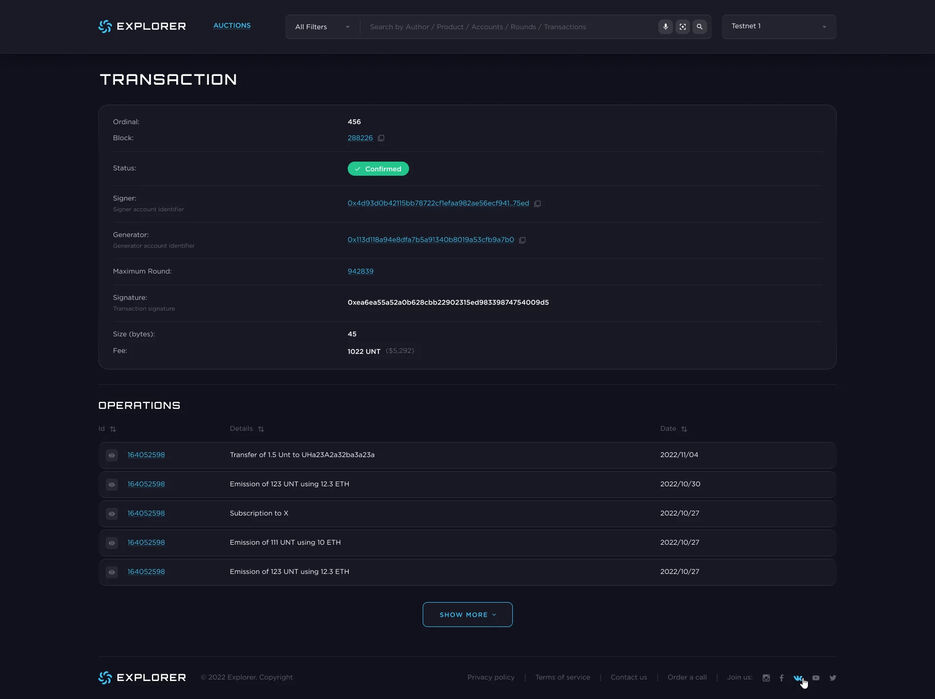Image resolution: width=935 pixels, height=699 pixels.
Task: Open Twitter social icon
Action: (x=833, y=678)
